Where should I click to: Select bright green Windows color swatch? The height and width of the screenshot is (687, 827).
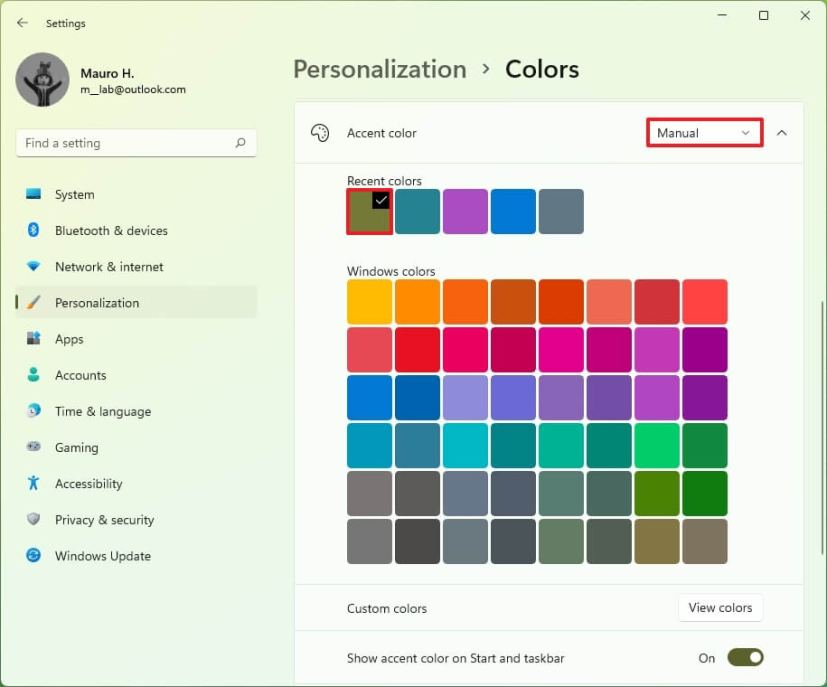657,446
